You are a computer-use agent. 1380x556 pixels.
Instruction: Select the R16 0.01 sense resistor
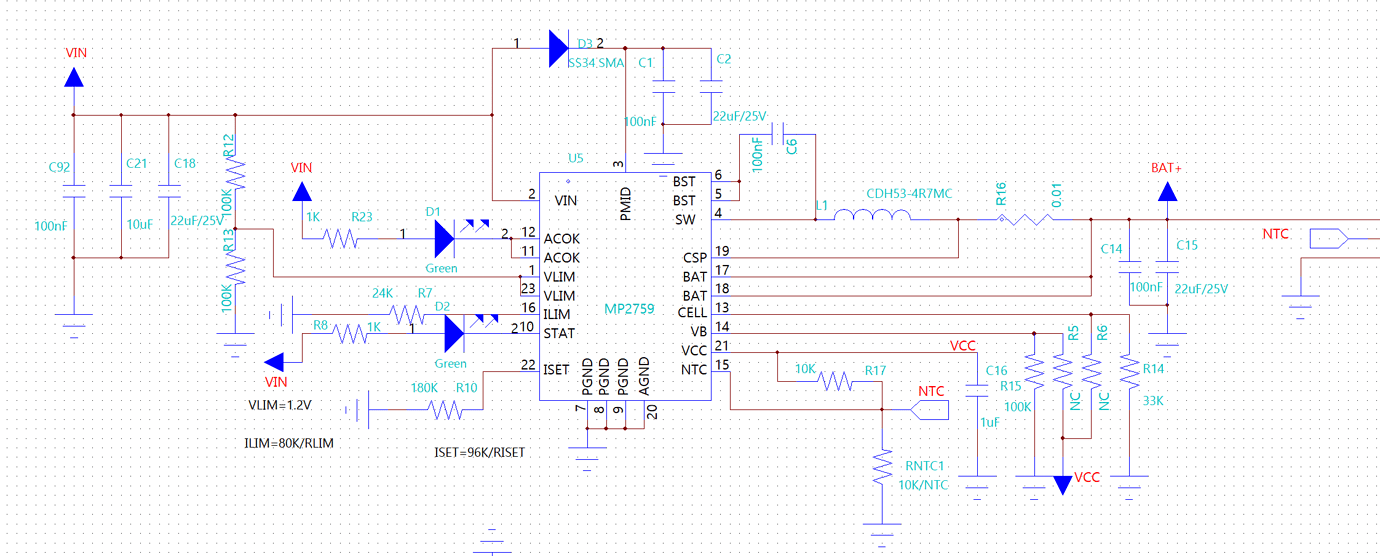tap(1023, 219)
